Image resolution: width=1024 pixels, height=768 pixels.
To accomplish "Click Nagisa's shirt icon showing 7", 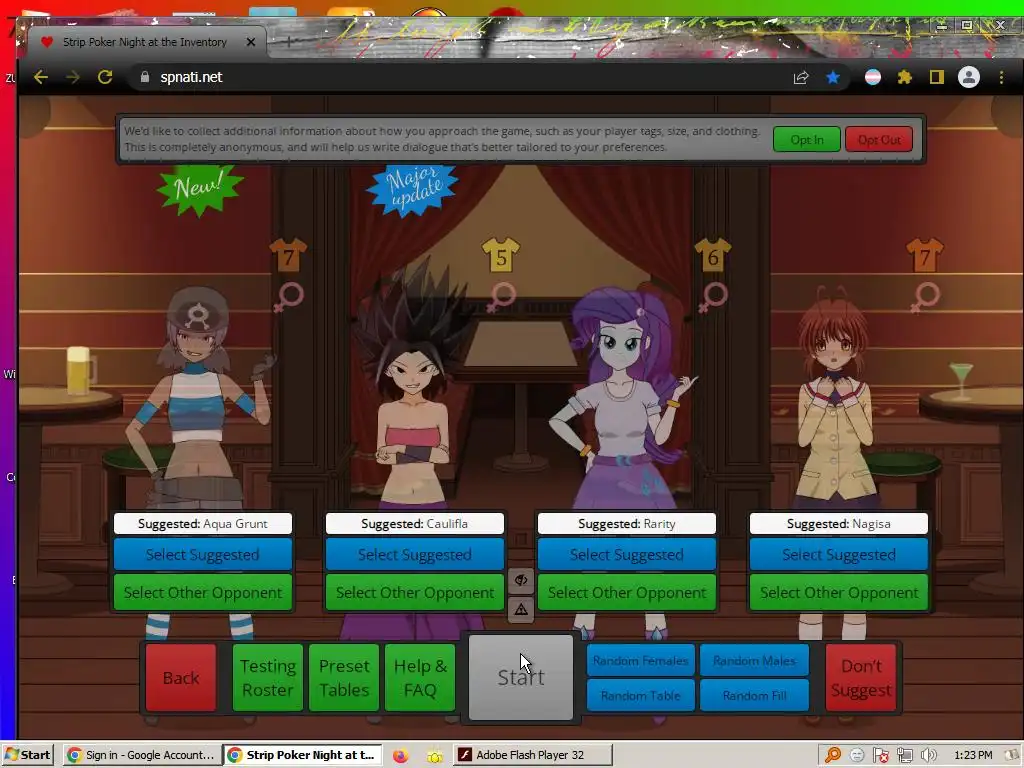I will (925, 255).
